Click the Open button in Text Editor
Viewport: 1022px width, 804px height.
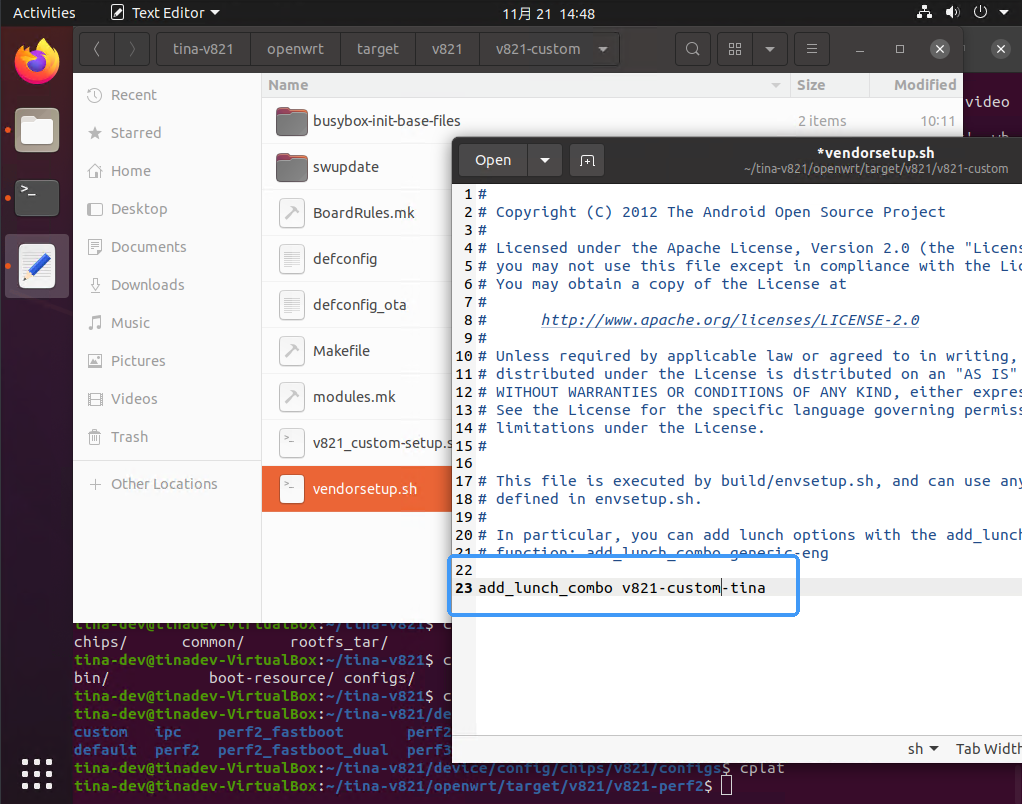pyautogui.click(x=493, y=160)
